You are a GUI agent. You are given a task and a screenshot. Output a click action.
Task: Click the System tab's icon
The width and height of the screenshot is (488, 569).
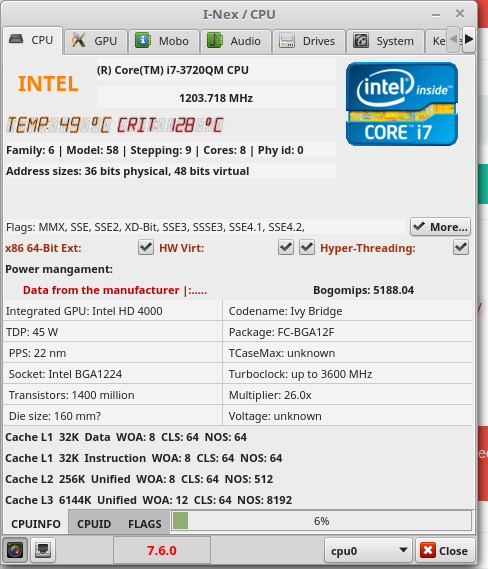point(361,40)
